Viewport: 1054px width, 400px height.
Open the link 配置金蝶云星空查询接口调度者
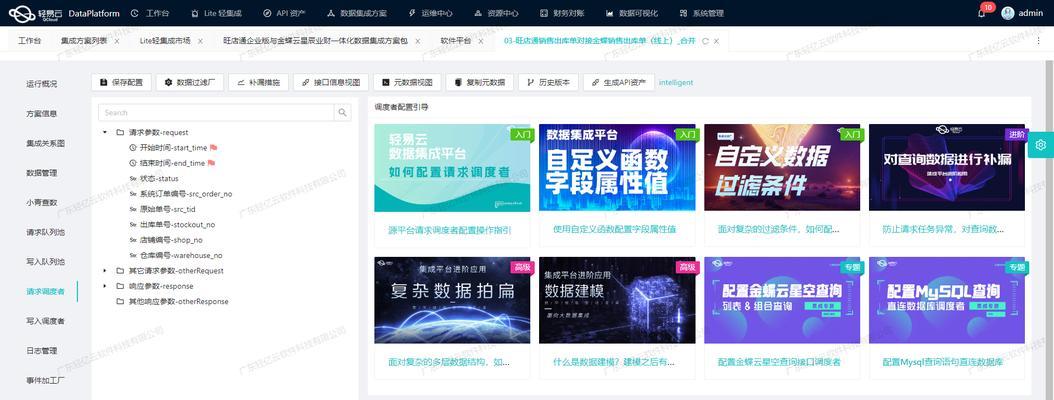tap(779, 362)
